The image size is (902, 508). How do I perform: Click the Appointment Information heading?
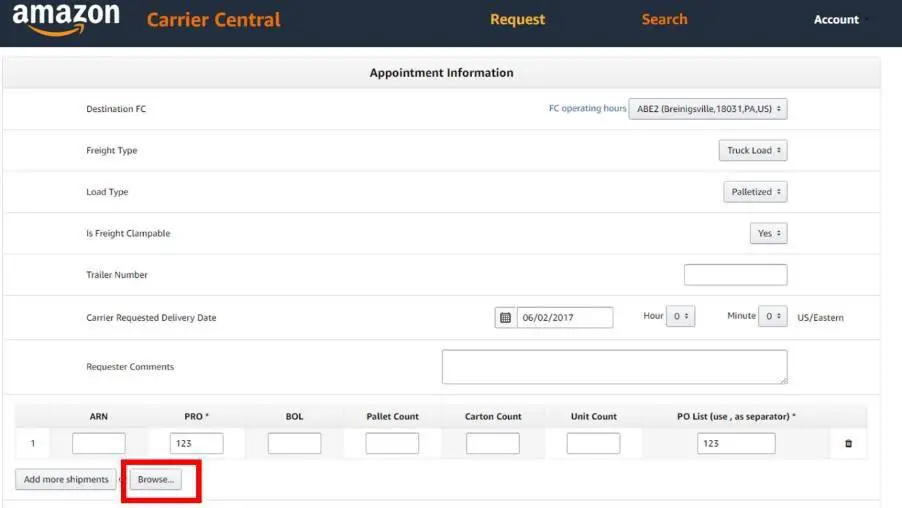441,72
